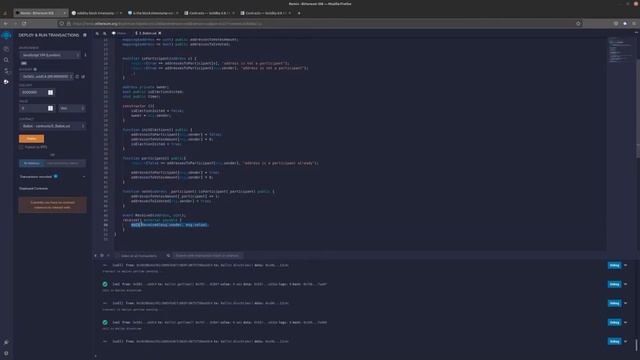640x360 pixels.
Task: Open the Wei value unit dropdown
Action: point(72,108)
